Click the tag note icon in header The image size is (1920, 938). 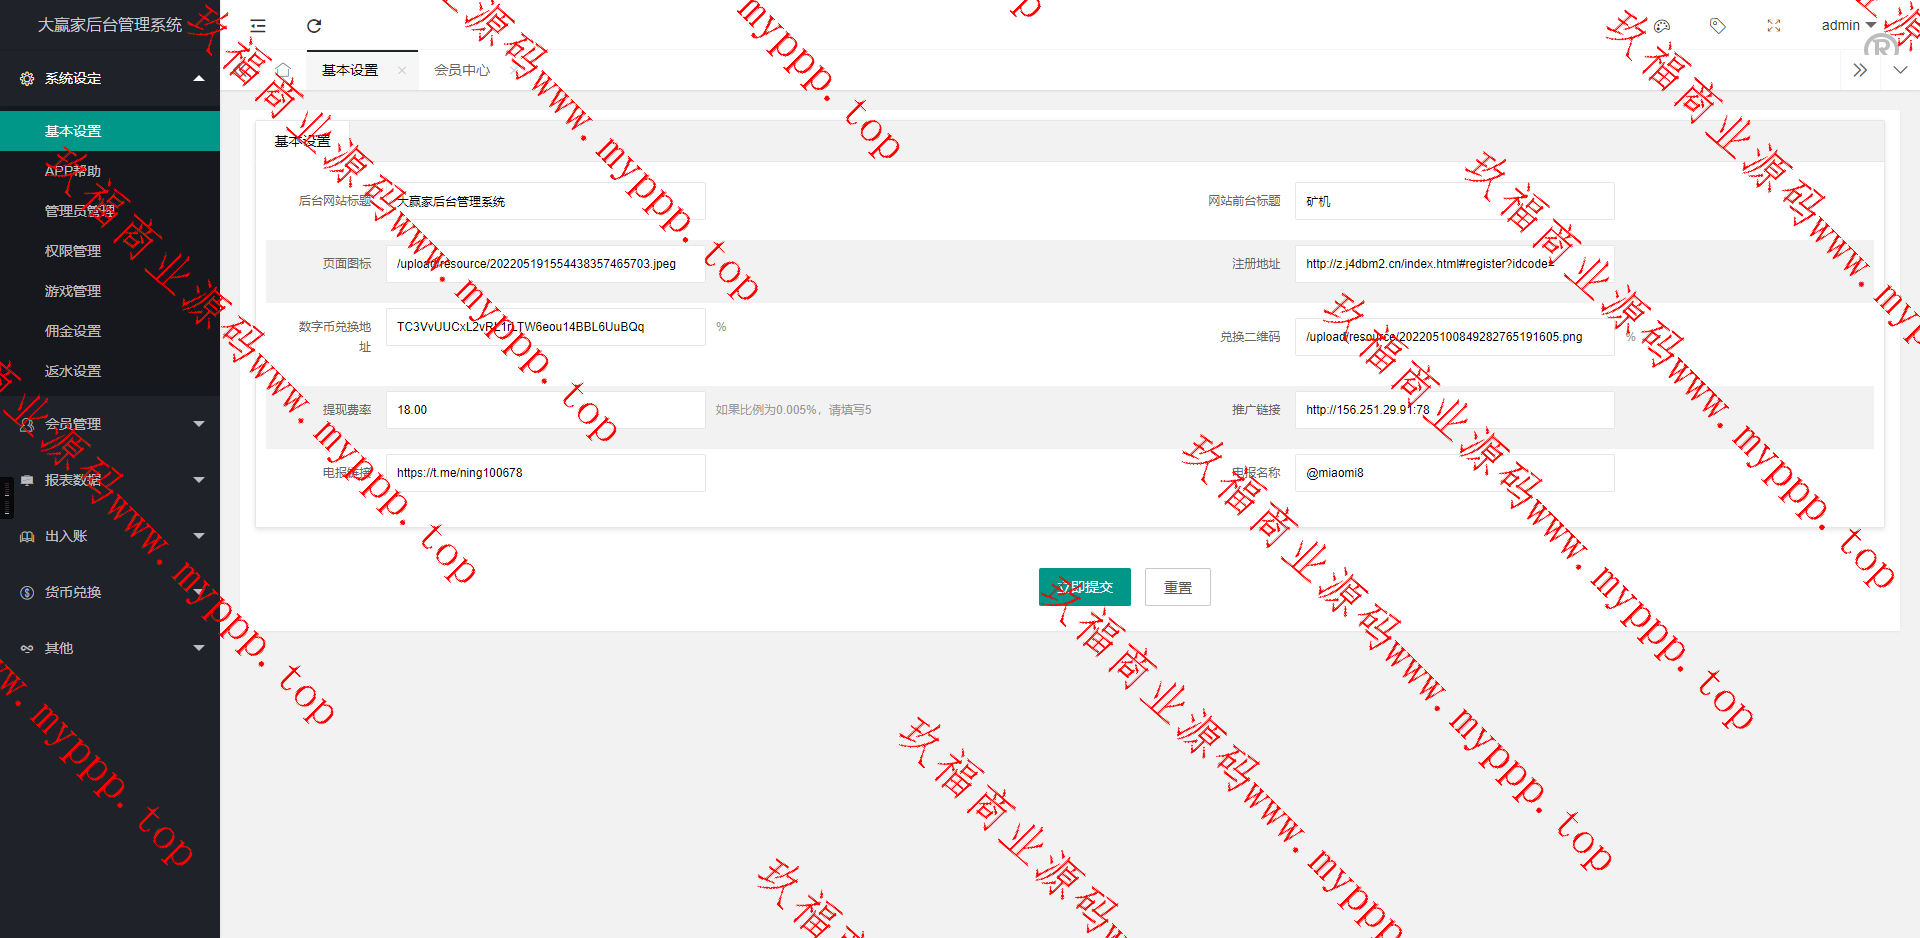click(1718, 26)
